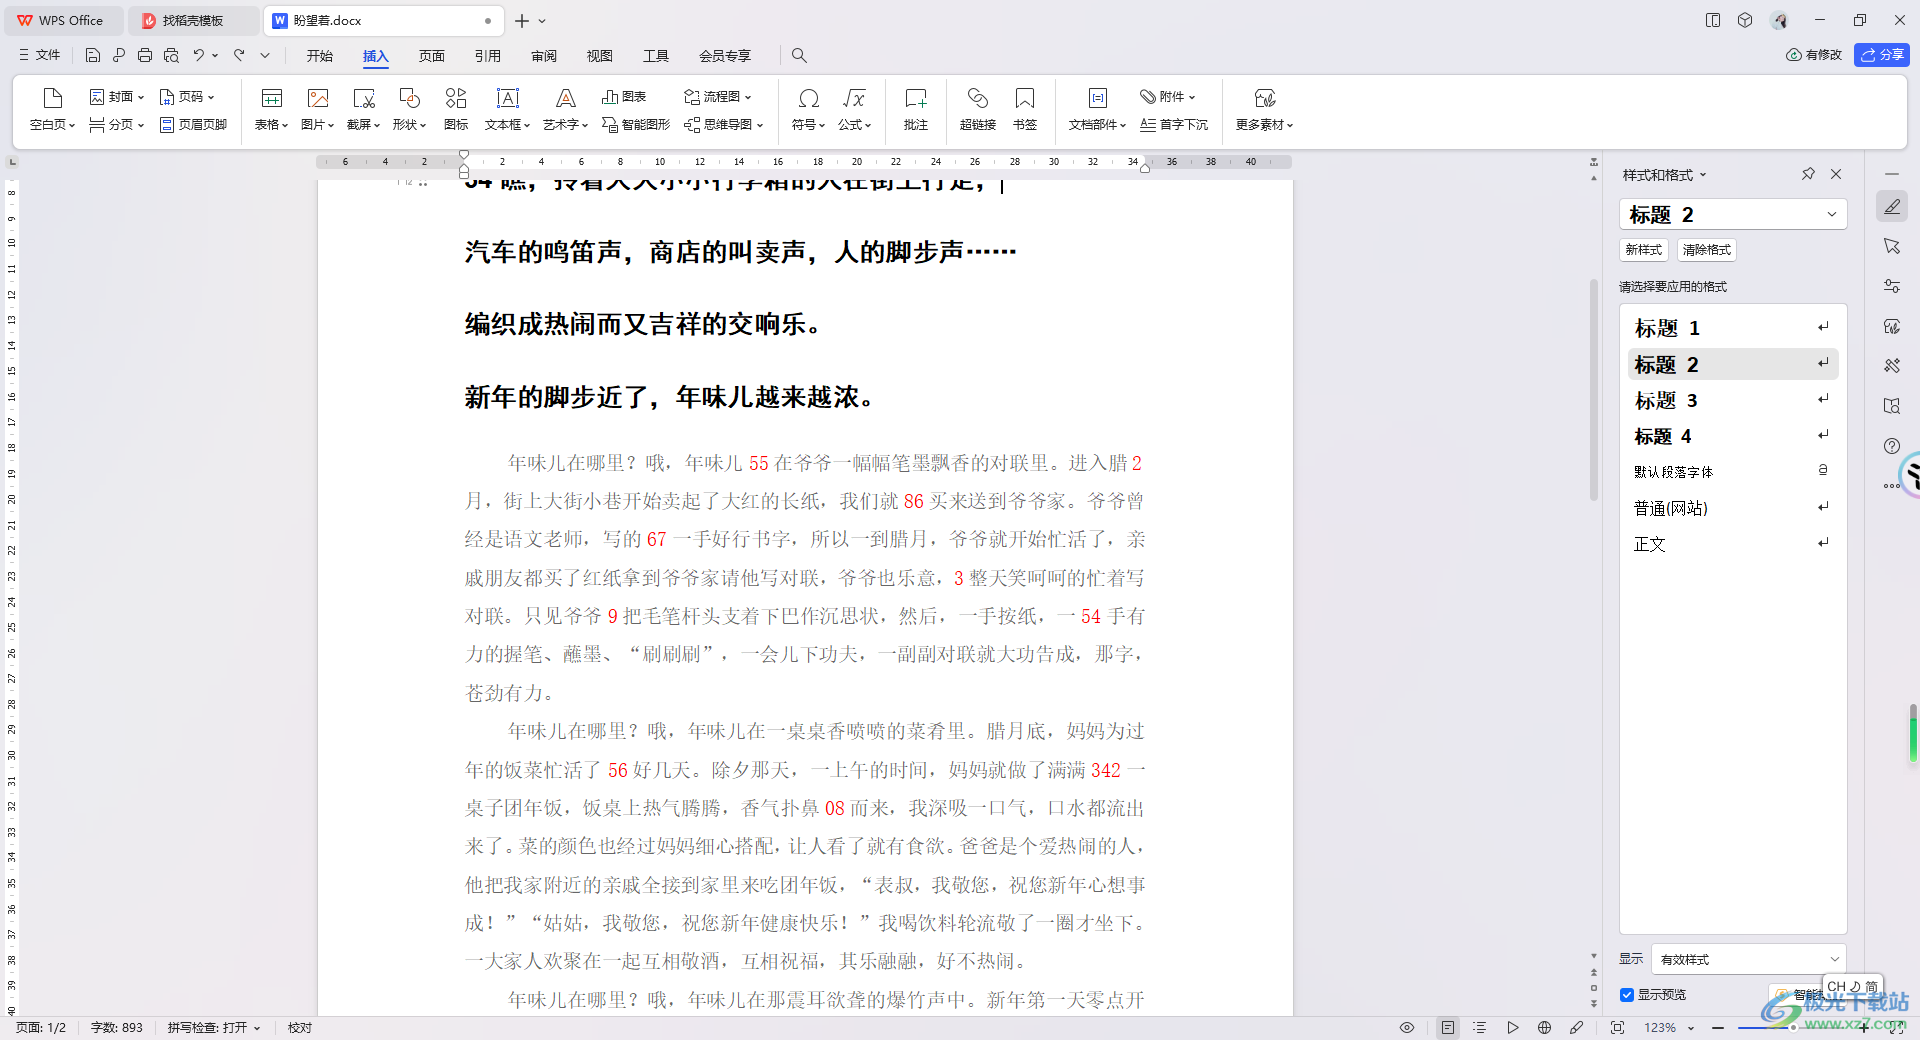Open the help question mark in sidebar
Viewport: 1920px width, 1040px height.
point(1892,446)
